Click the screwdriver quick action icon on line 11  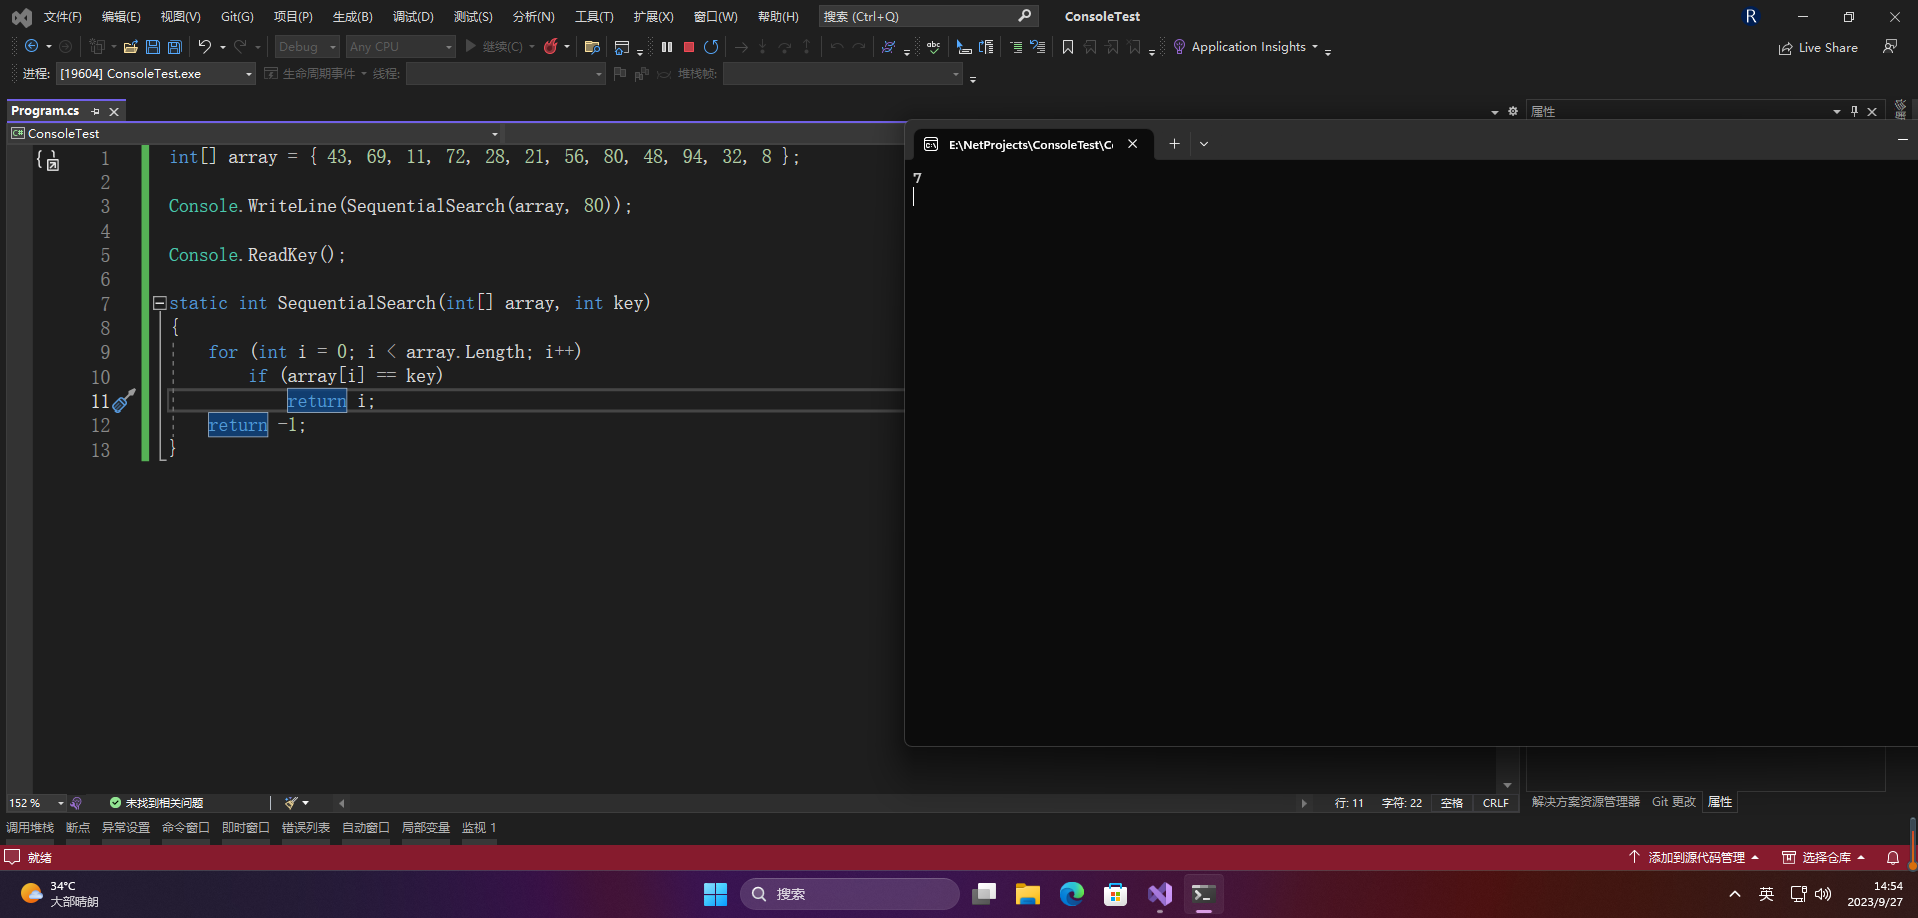123,401
